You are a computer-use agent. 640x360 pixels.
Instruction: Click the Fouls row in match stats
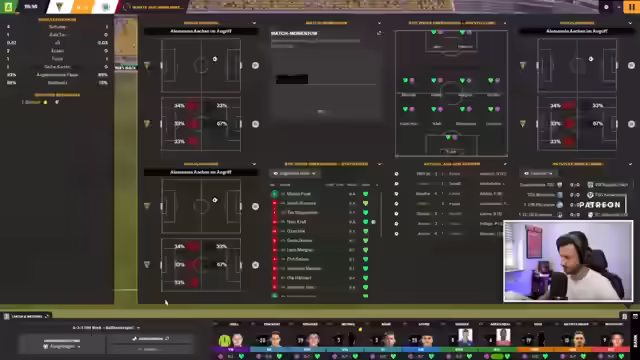(57, 59)
